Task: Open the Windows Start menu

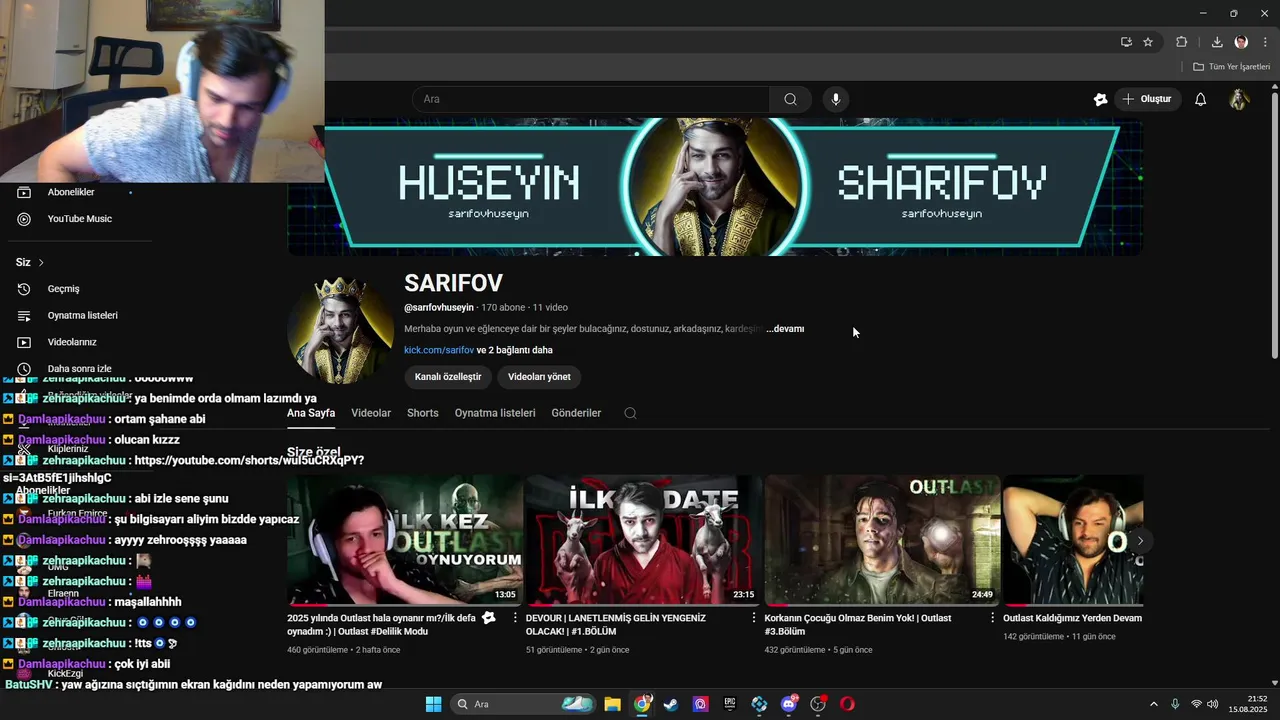Action: 433,704
